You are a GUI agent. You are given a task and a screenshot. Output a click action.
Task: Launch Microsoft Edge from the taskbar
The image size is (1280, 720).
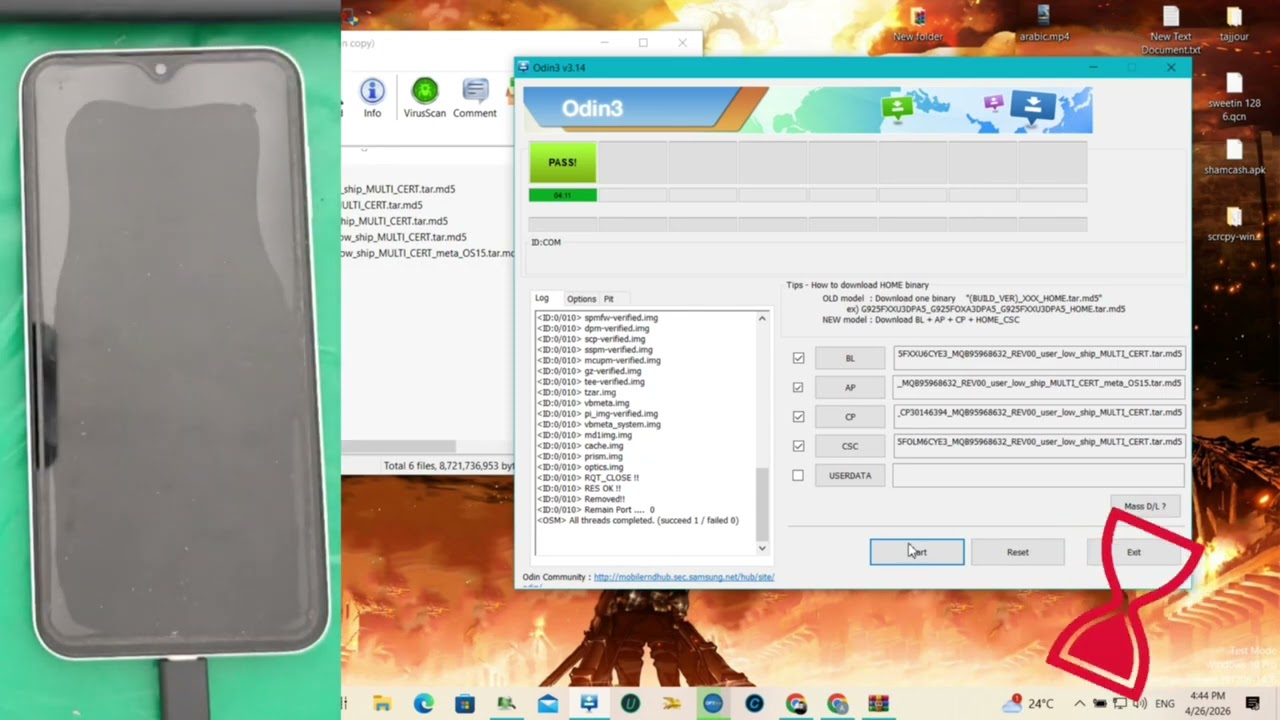tap(424, 704)
